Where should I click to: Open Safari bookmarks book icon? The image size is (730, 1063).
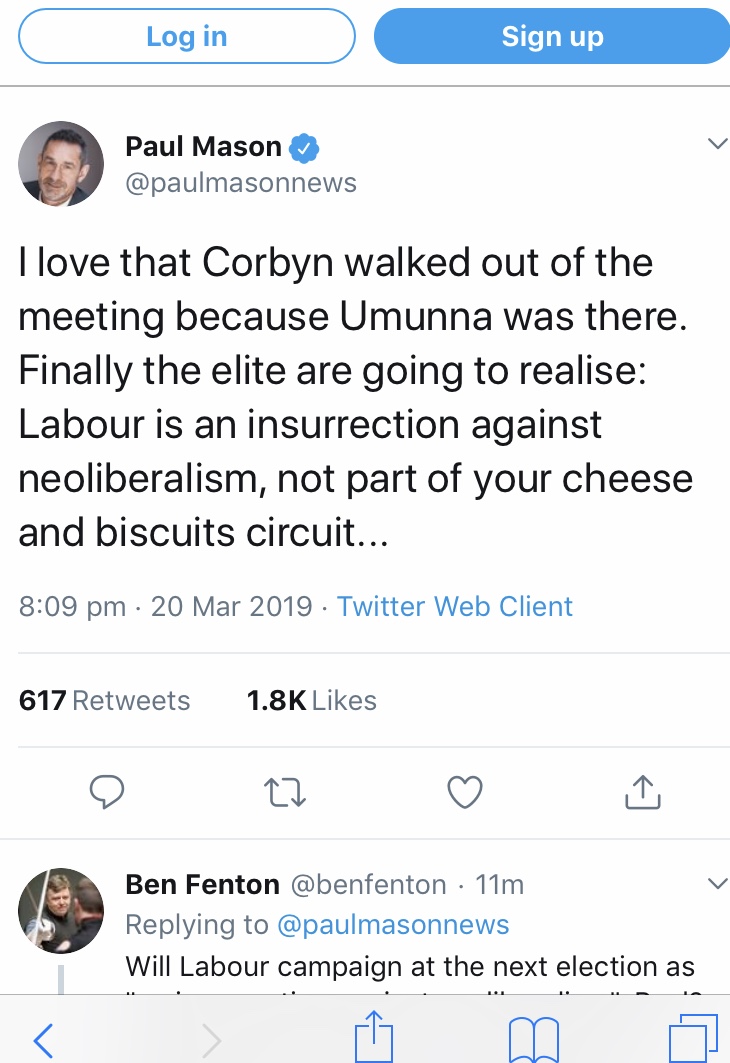(x=533, y=1040)
